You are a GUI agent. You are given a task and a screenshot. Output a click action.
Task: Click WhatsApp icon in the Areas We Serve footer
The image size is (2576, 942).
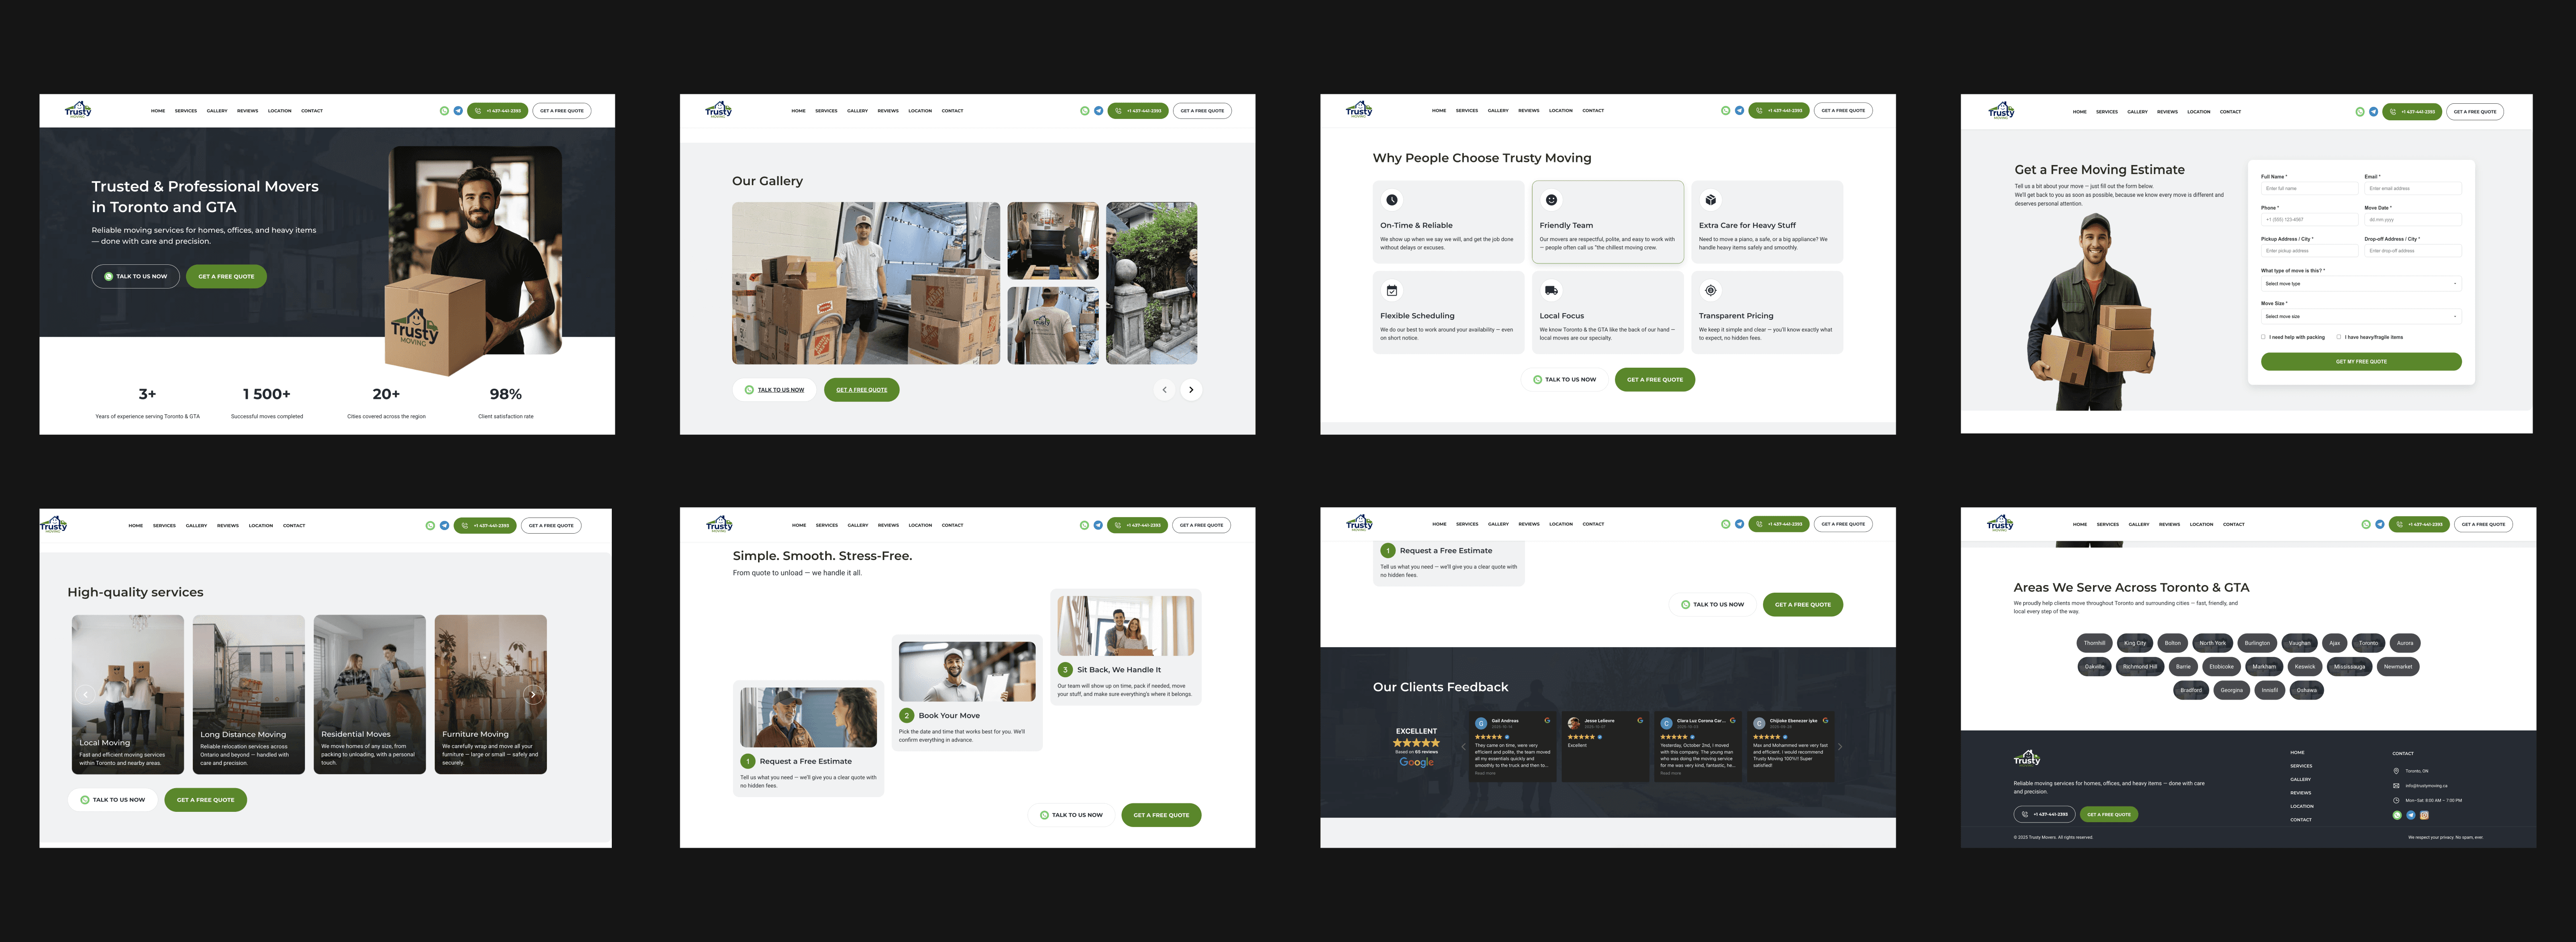2396,815
